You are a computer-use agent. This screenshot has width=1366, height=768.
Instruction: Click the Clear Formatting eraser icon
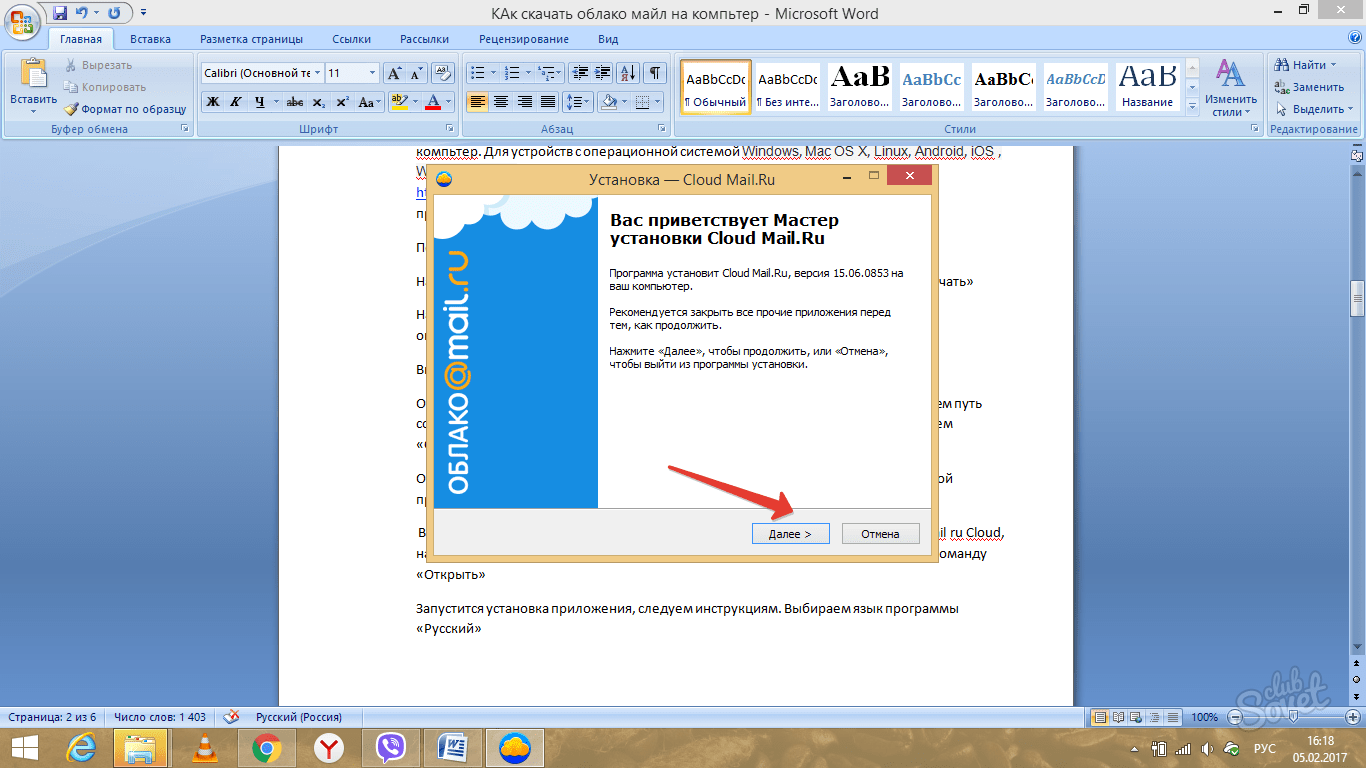tap(444, 73)
